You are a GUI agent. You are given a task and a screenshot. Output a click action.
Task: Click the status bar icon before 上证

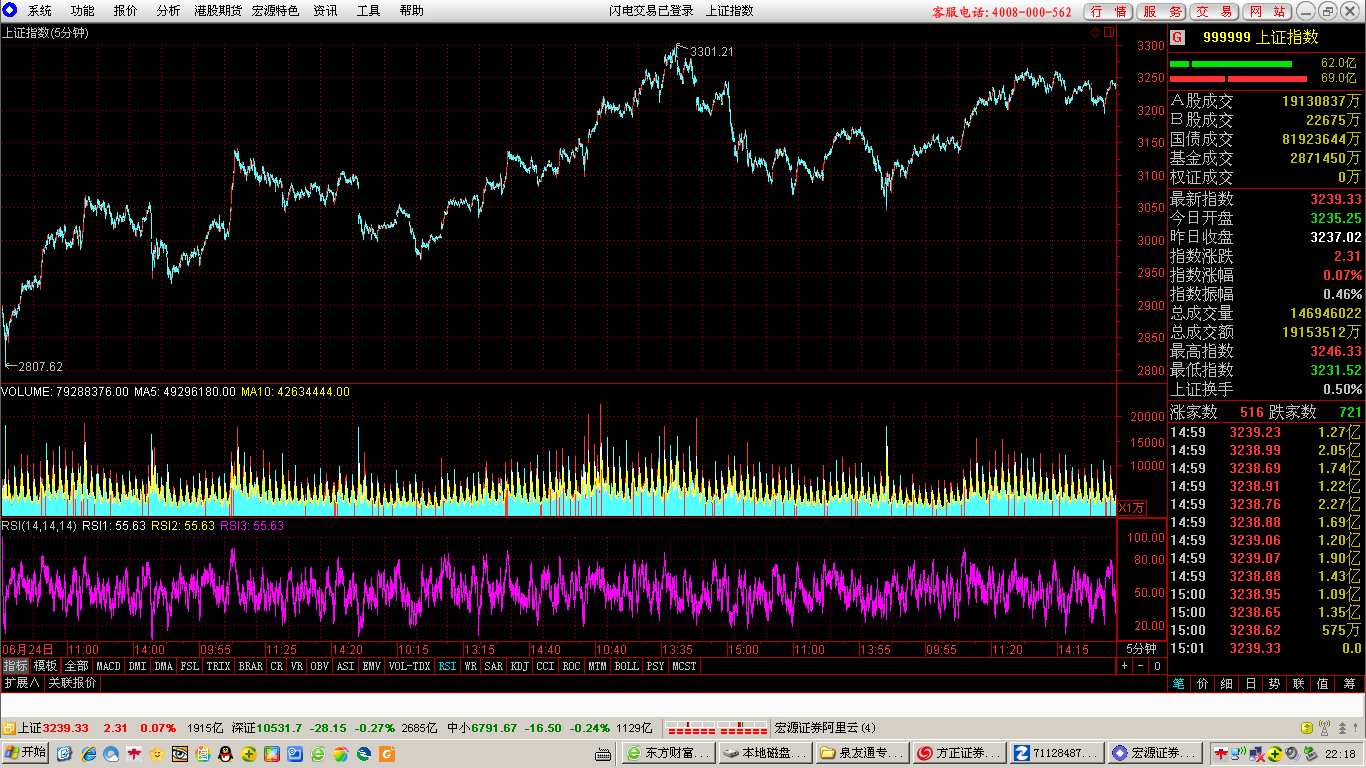click(9, 728)
